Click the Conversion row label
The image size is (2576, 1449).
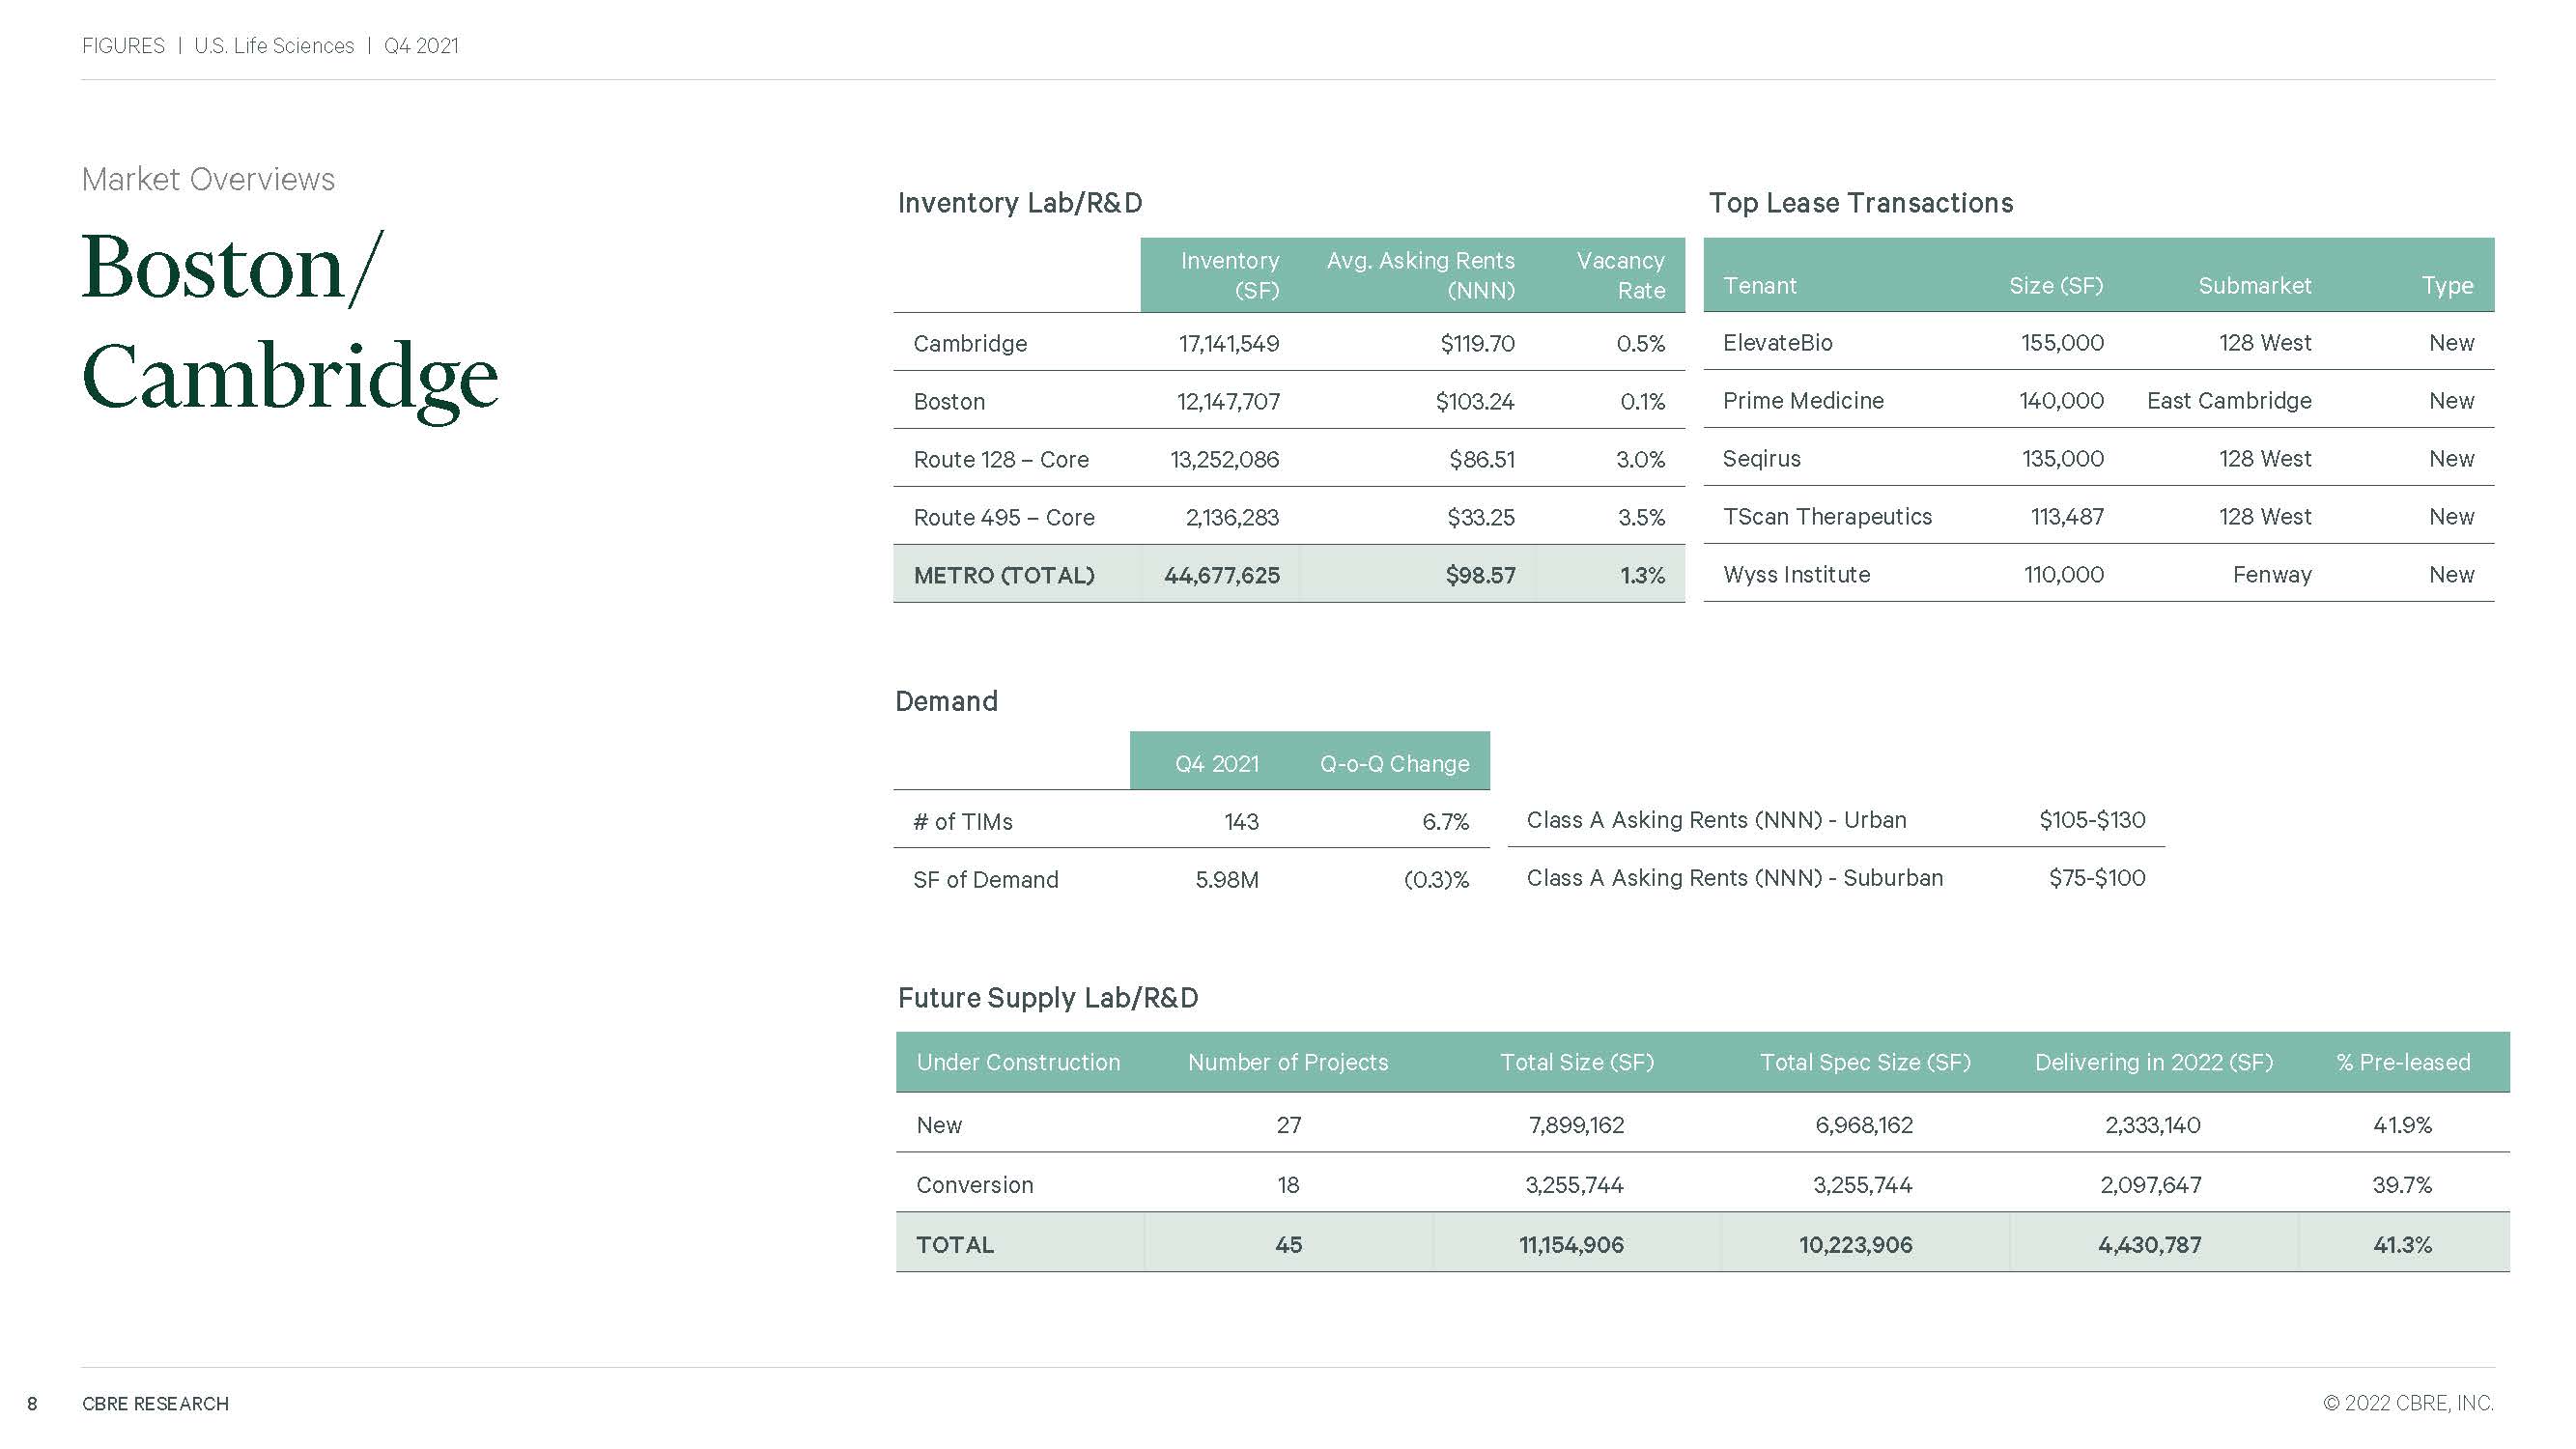click(974, 1185)
